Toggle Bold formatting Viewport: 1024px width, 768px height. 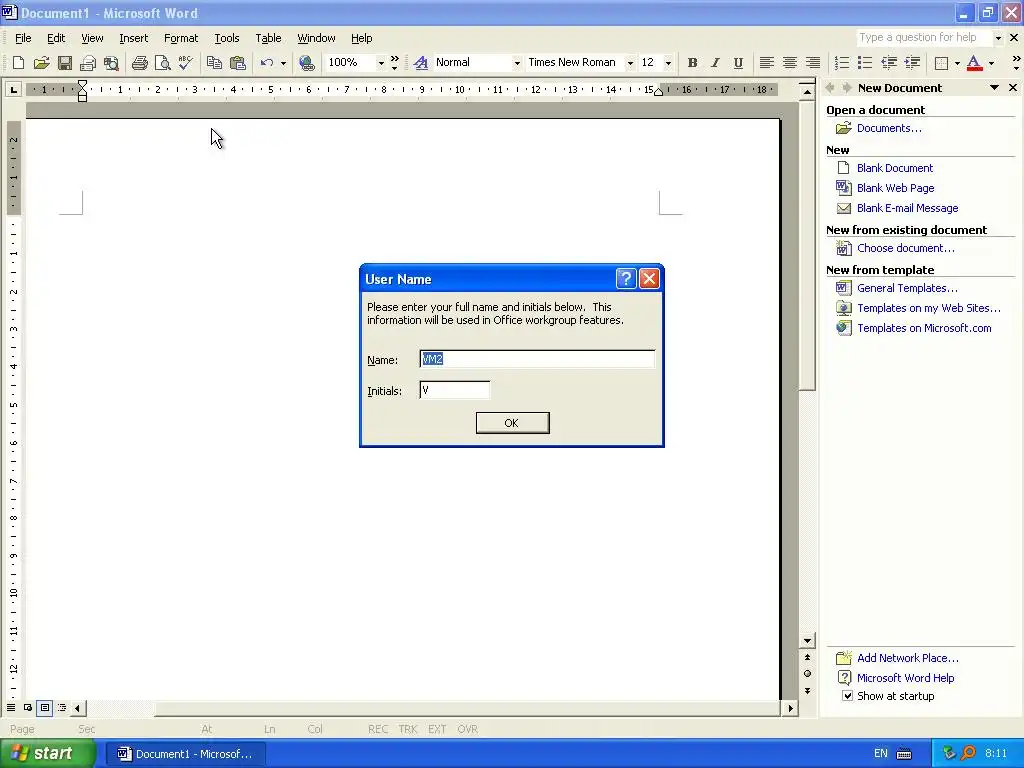(x=692, y=63)
